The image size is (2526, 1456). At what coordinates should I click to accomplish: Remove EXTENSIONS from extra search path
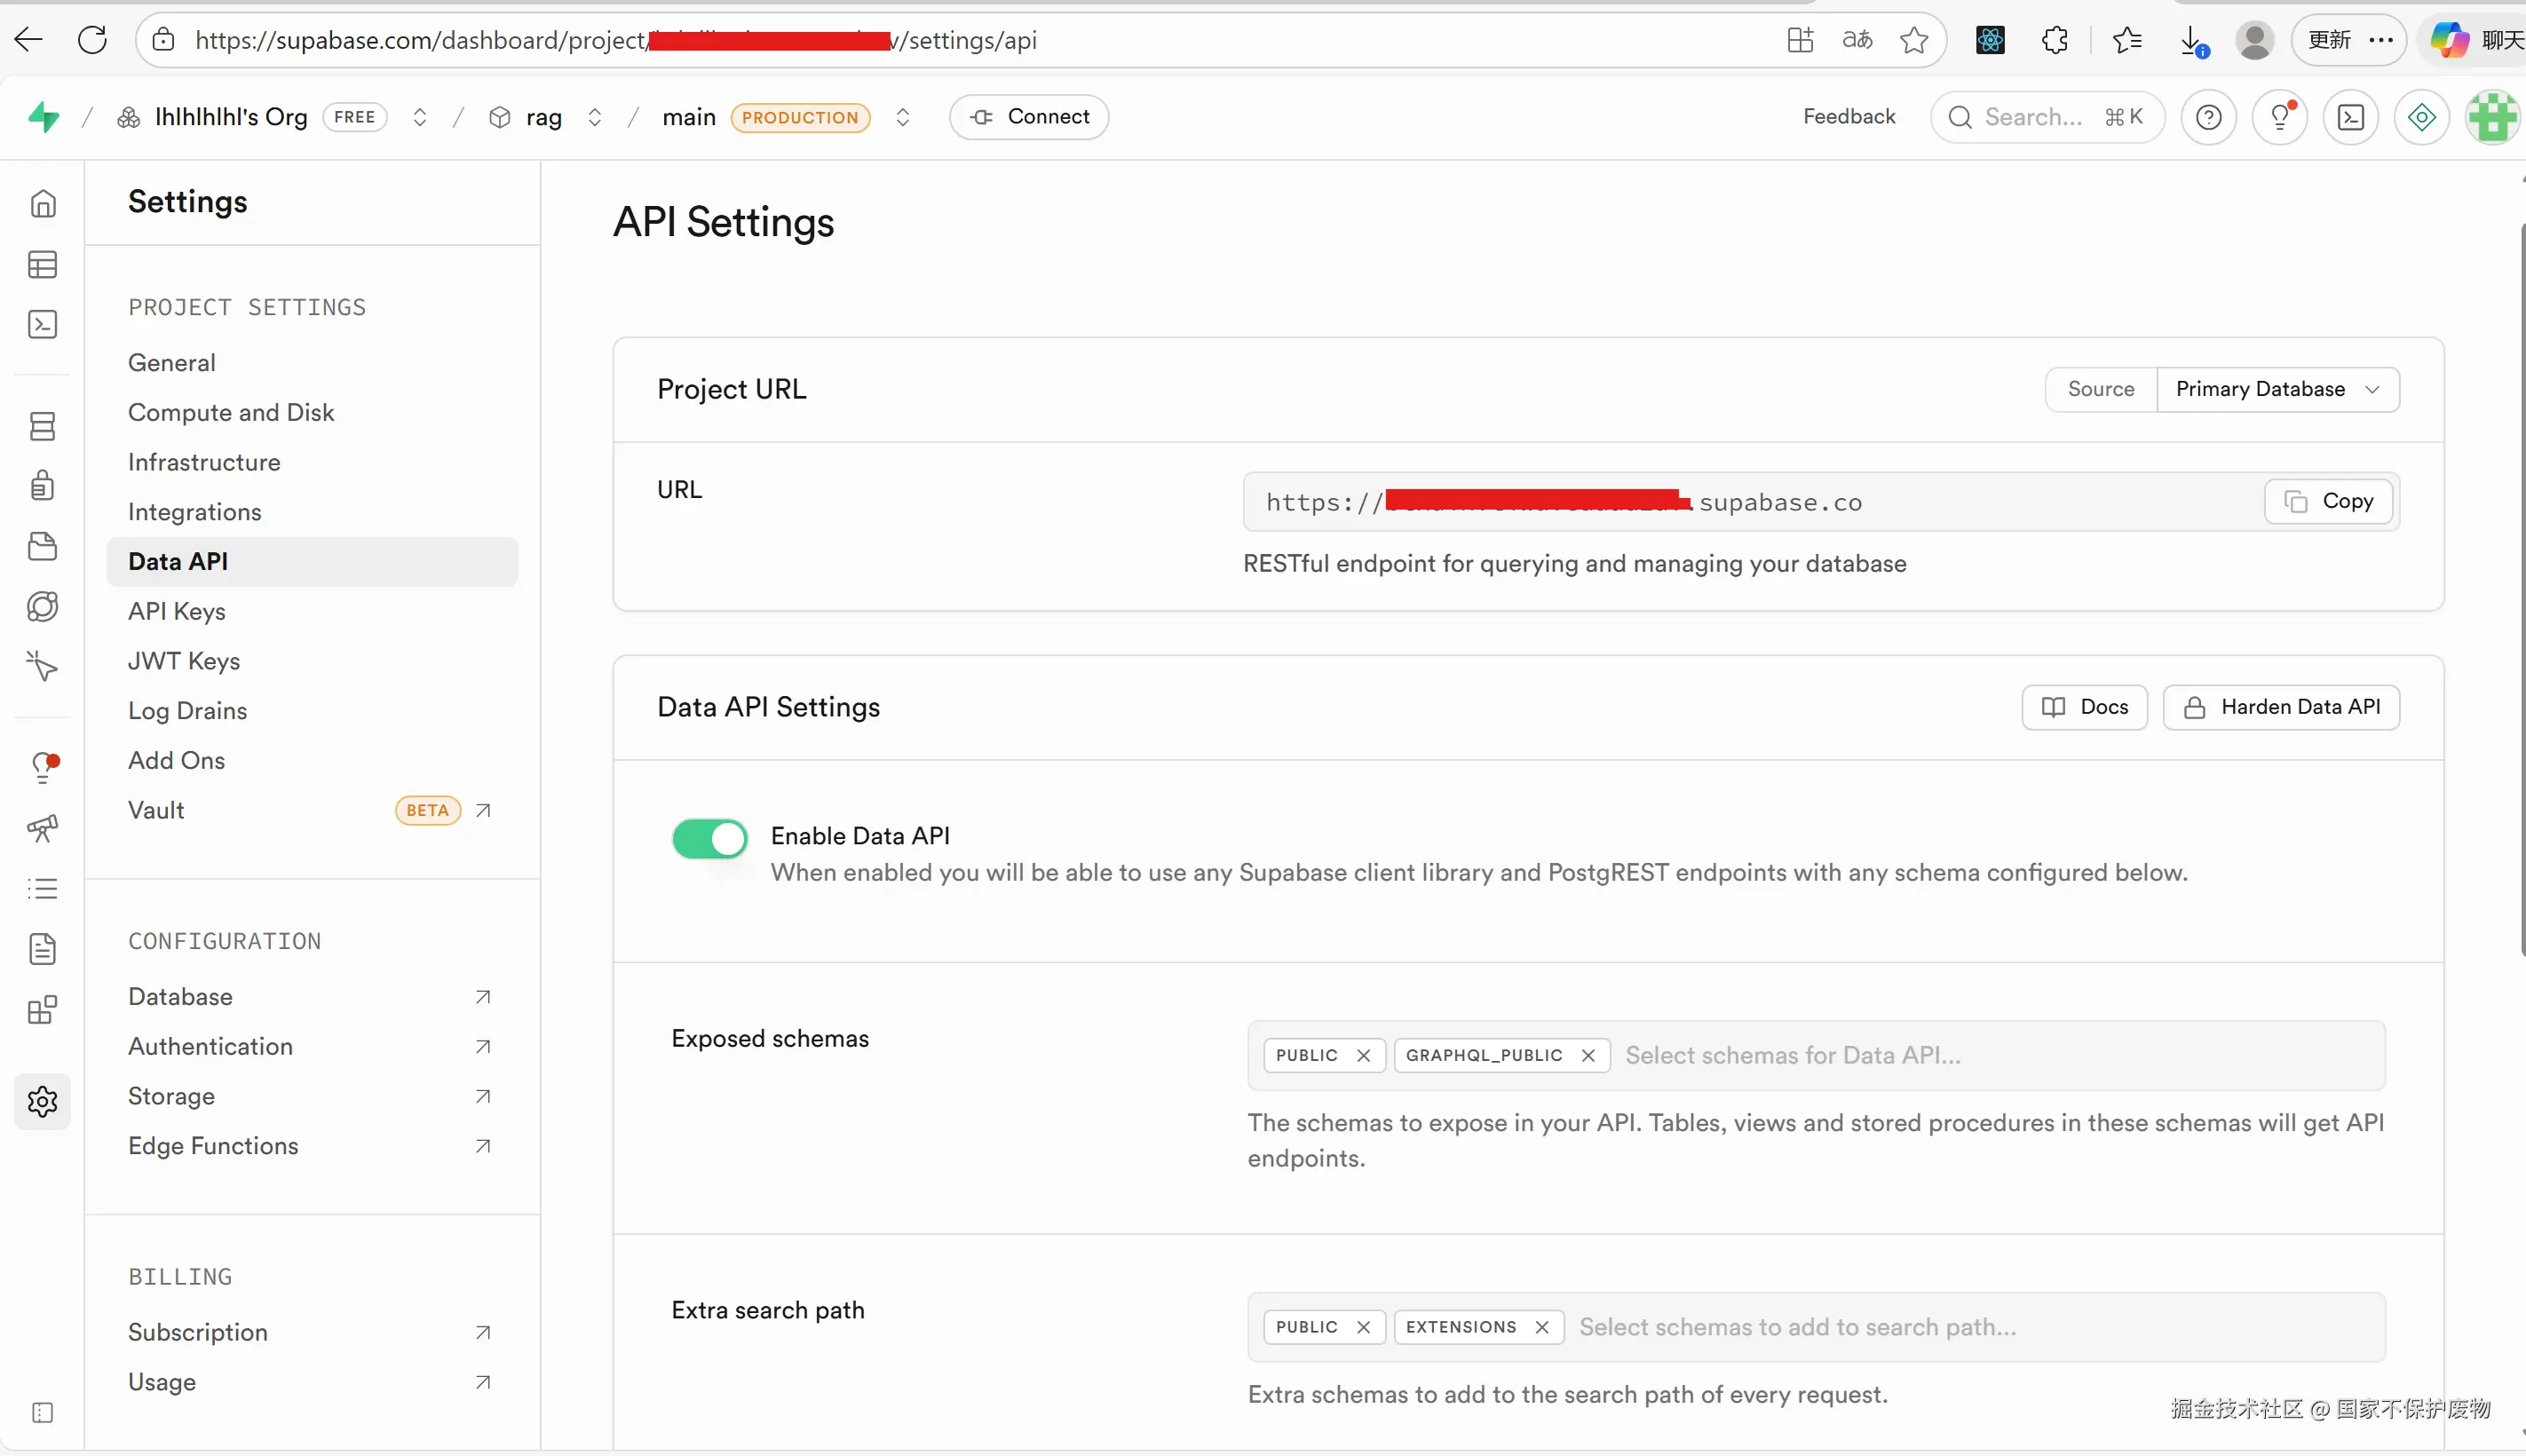[1542, 1327]
